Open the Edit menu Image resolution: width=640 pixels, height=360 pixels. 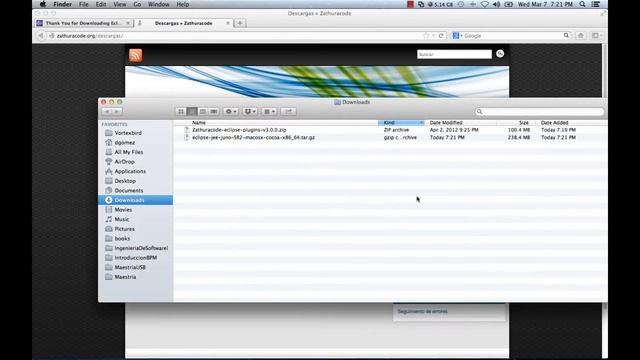(x=101, y=4)
